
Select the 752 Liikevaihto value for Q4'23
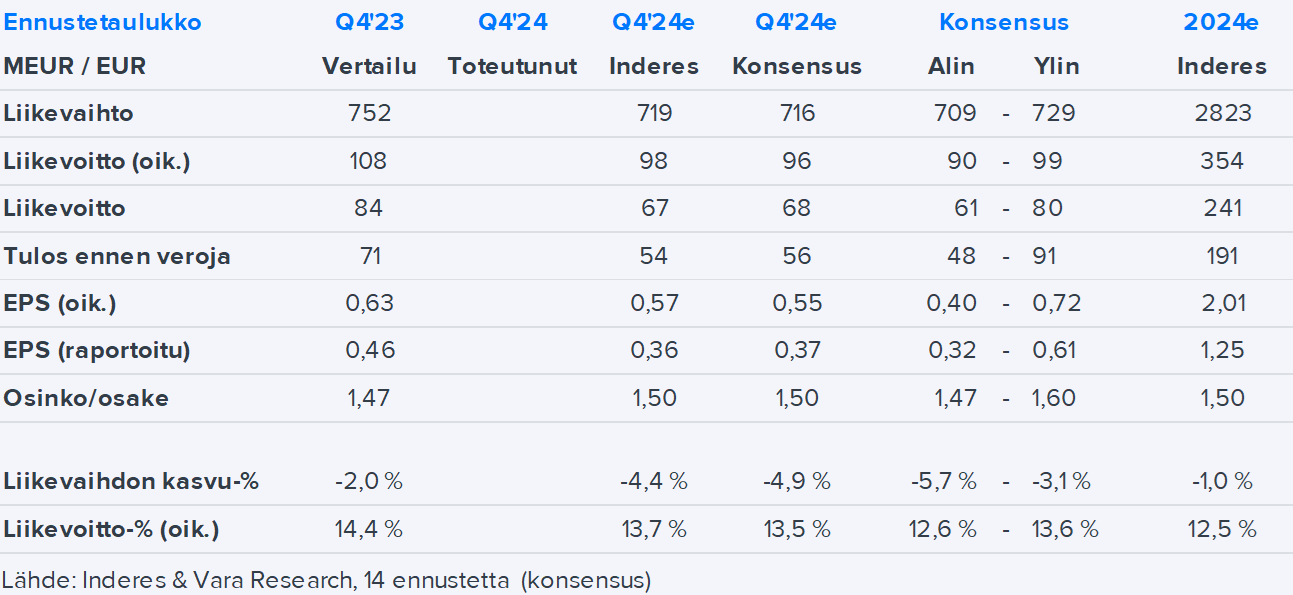369,113
